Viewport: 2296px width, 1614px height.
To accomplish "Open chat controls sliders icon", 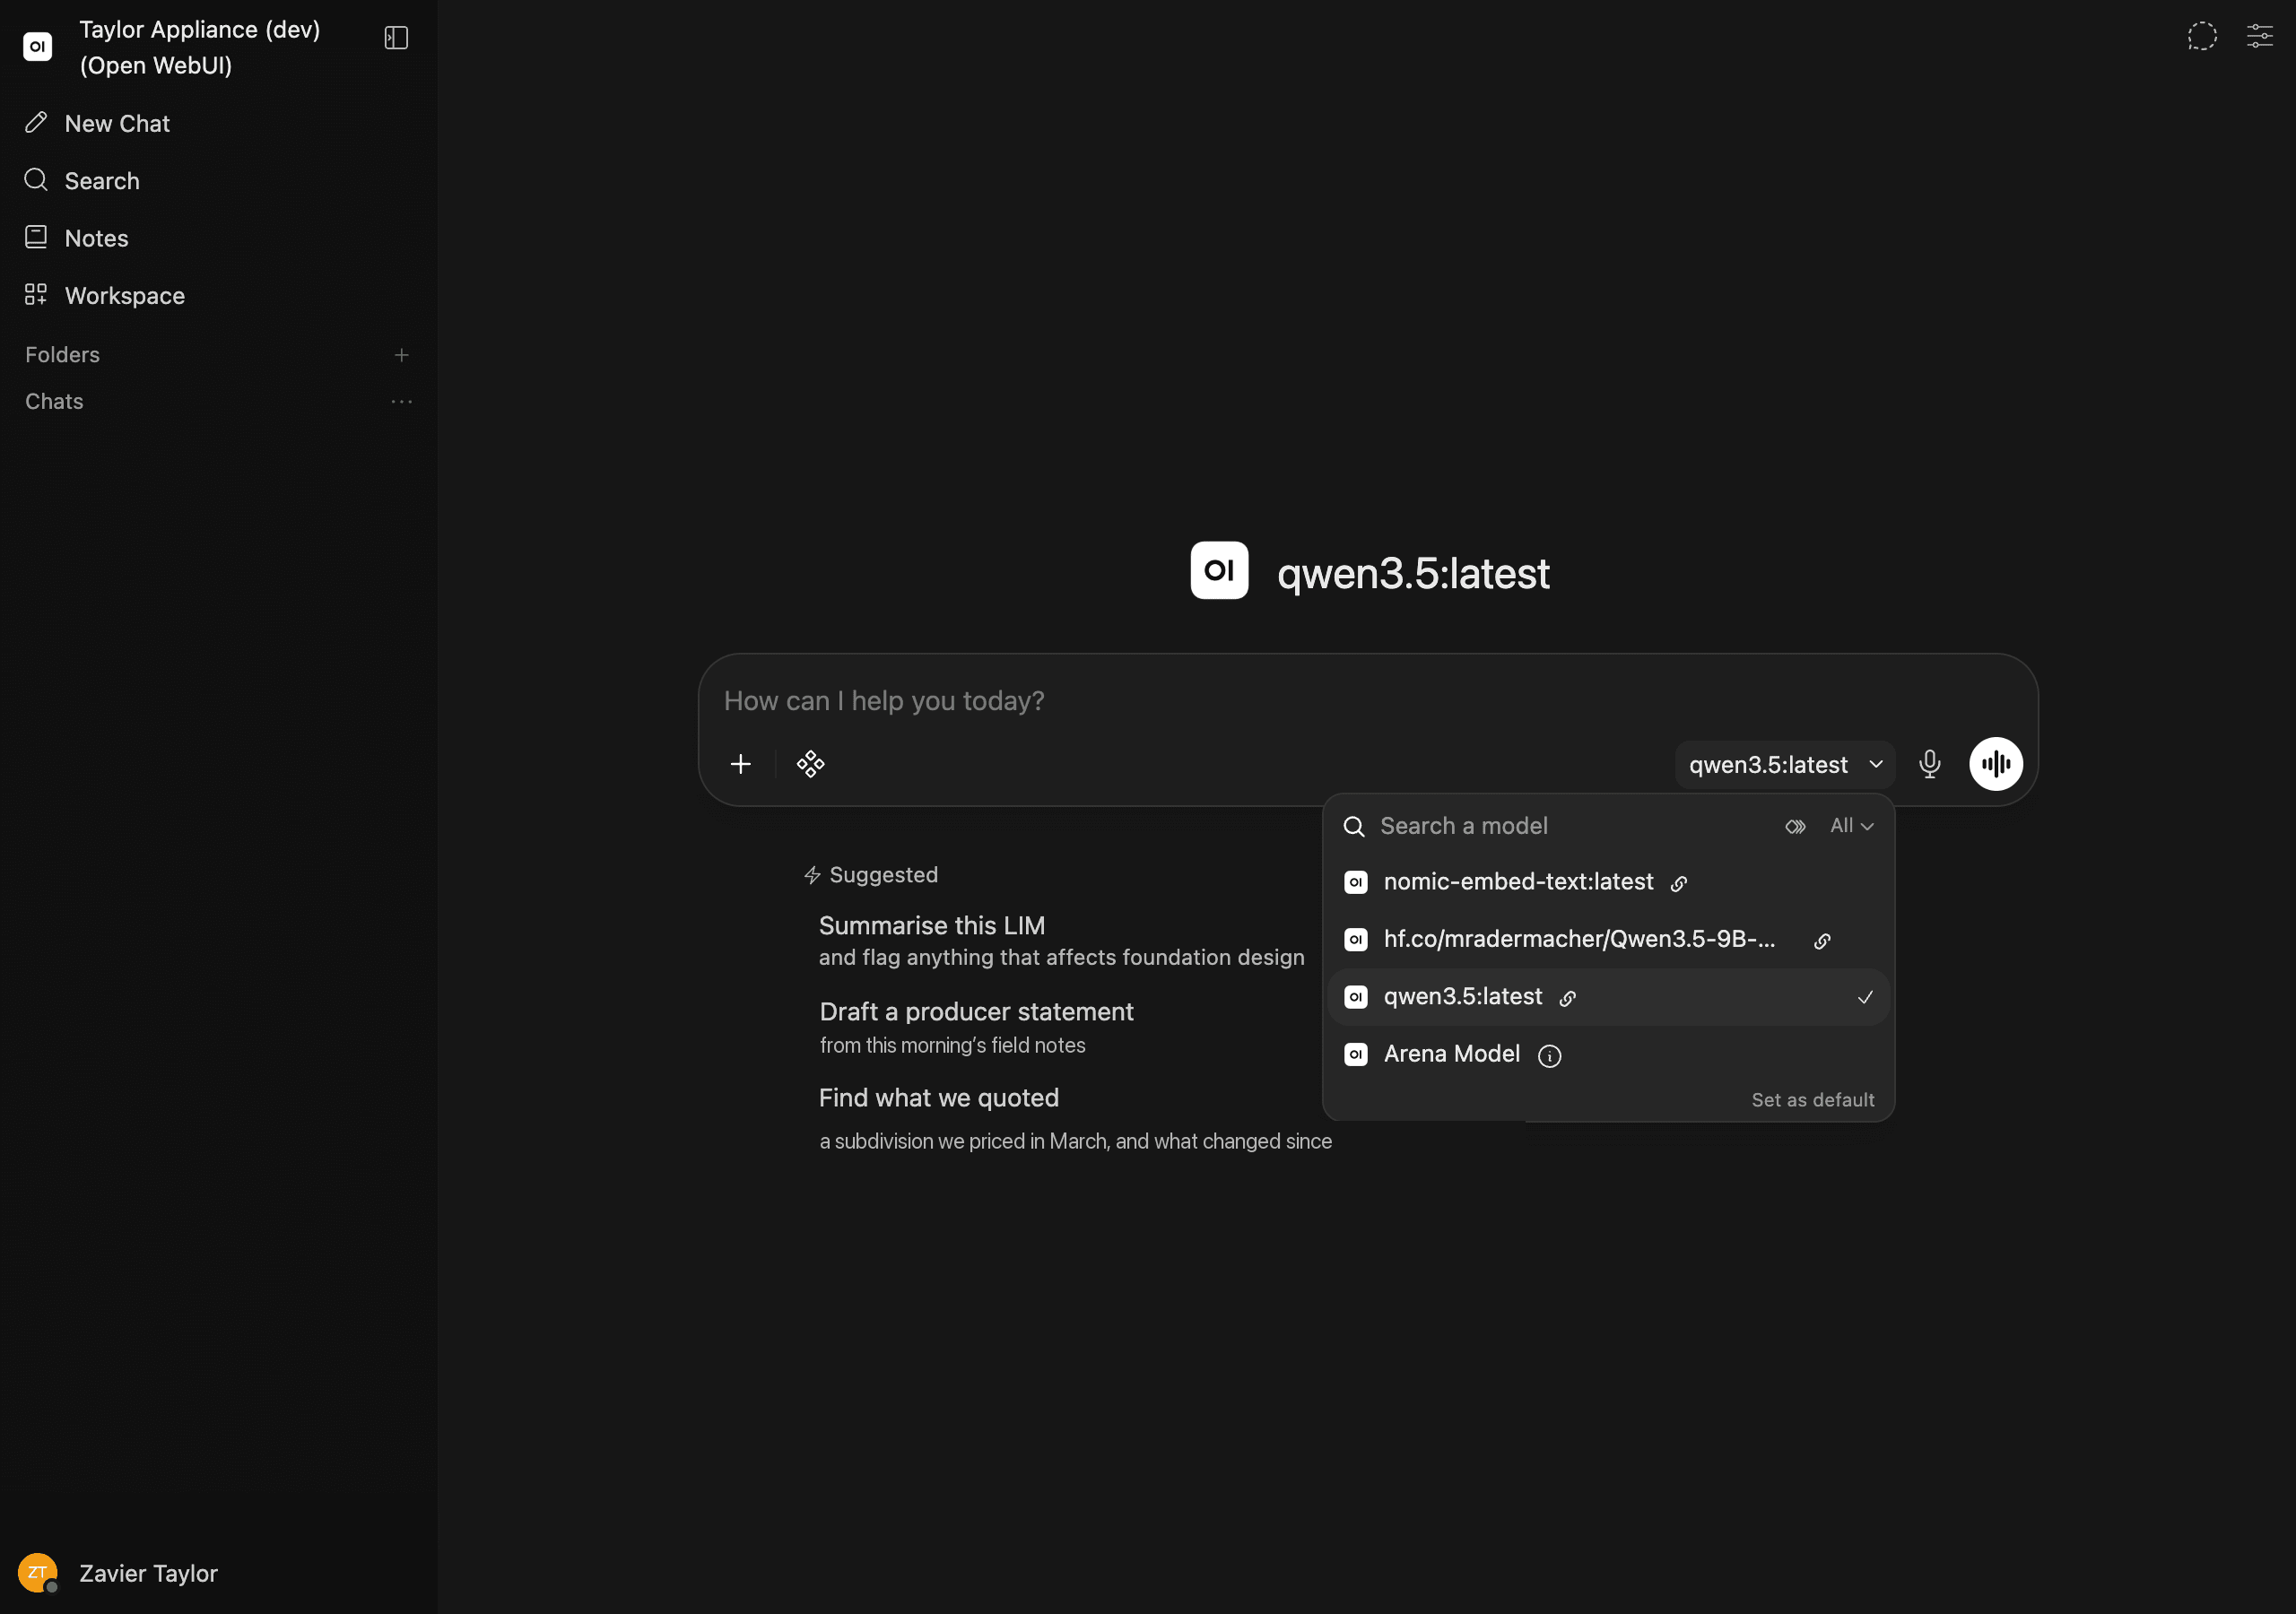I will (x=2260, y=37).
